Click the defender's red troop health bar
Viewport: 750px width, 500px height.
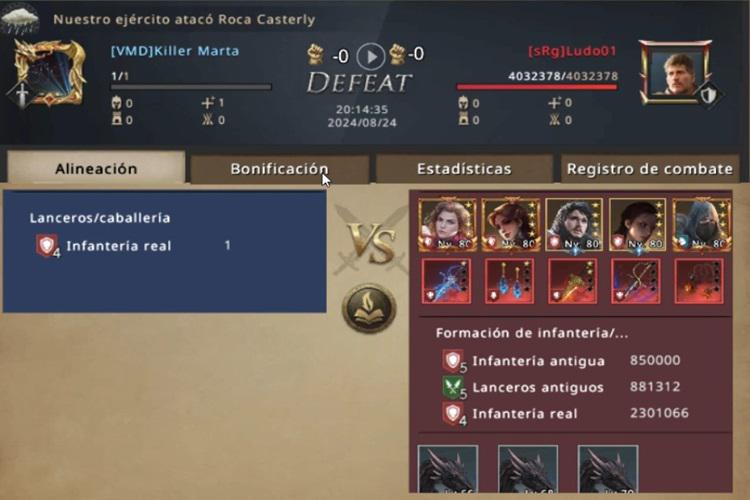[x=537, y=87]
